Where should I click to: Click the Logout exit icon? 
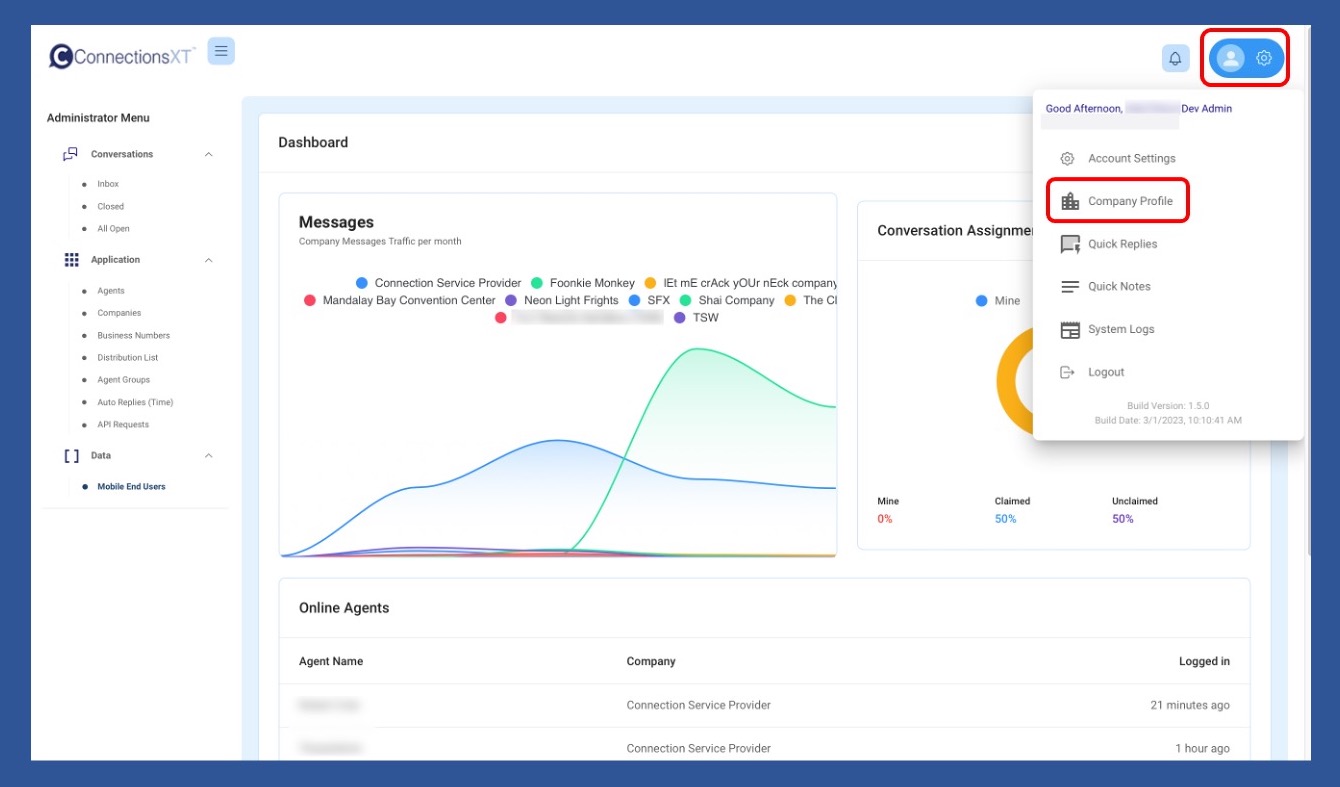[x=1068, y=372]
